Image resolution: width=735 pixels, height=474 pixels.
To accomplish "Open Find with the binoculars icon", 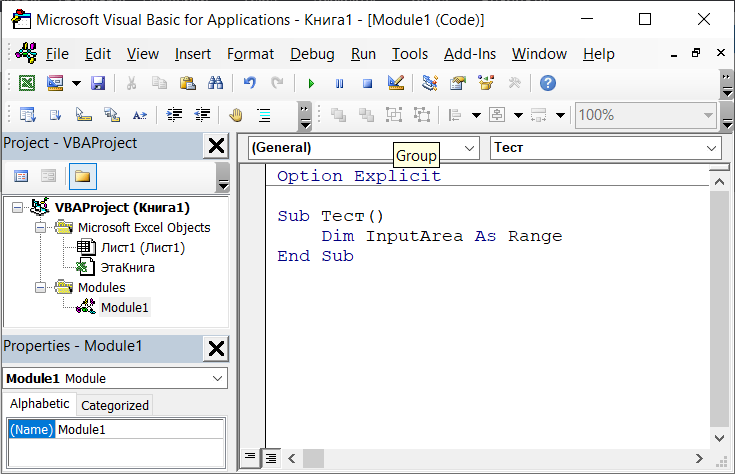I will tap(216, 83).
